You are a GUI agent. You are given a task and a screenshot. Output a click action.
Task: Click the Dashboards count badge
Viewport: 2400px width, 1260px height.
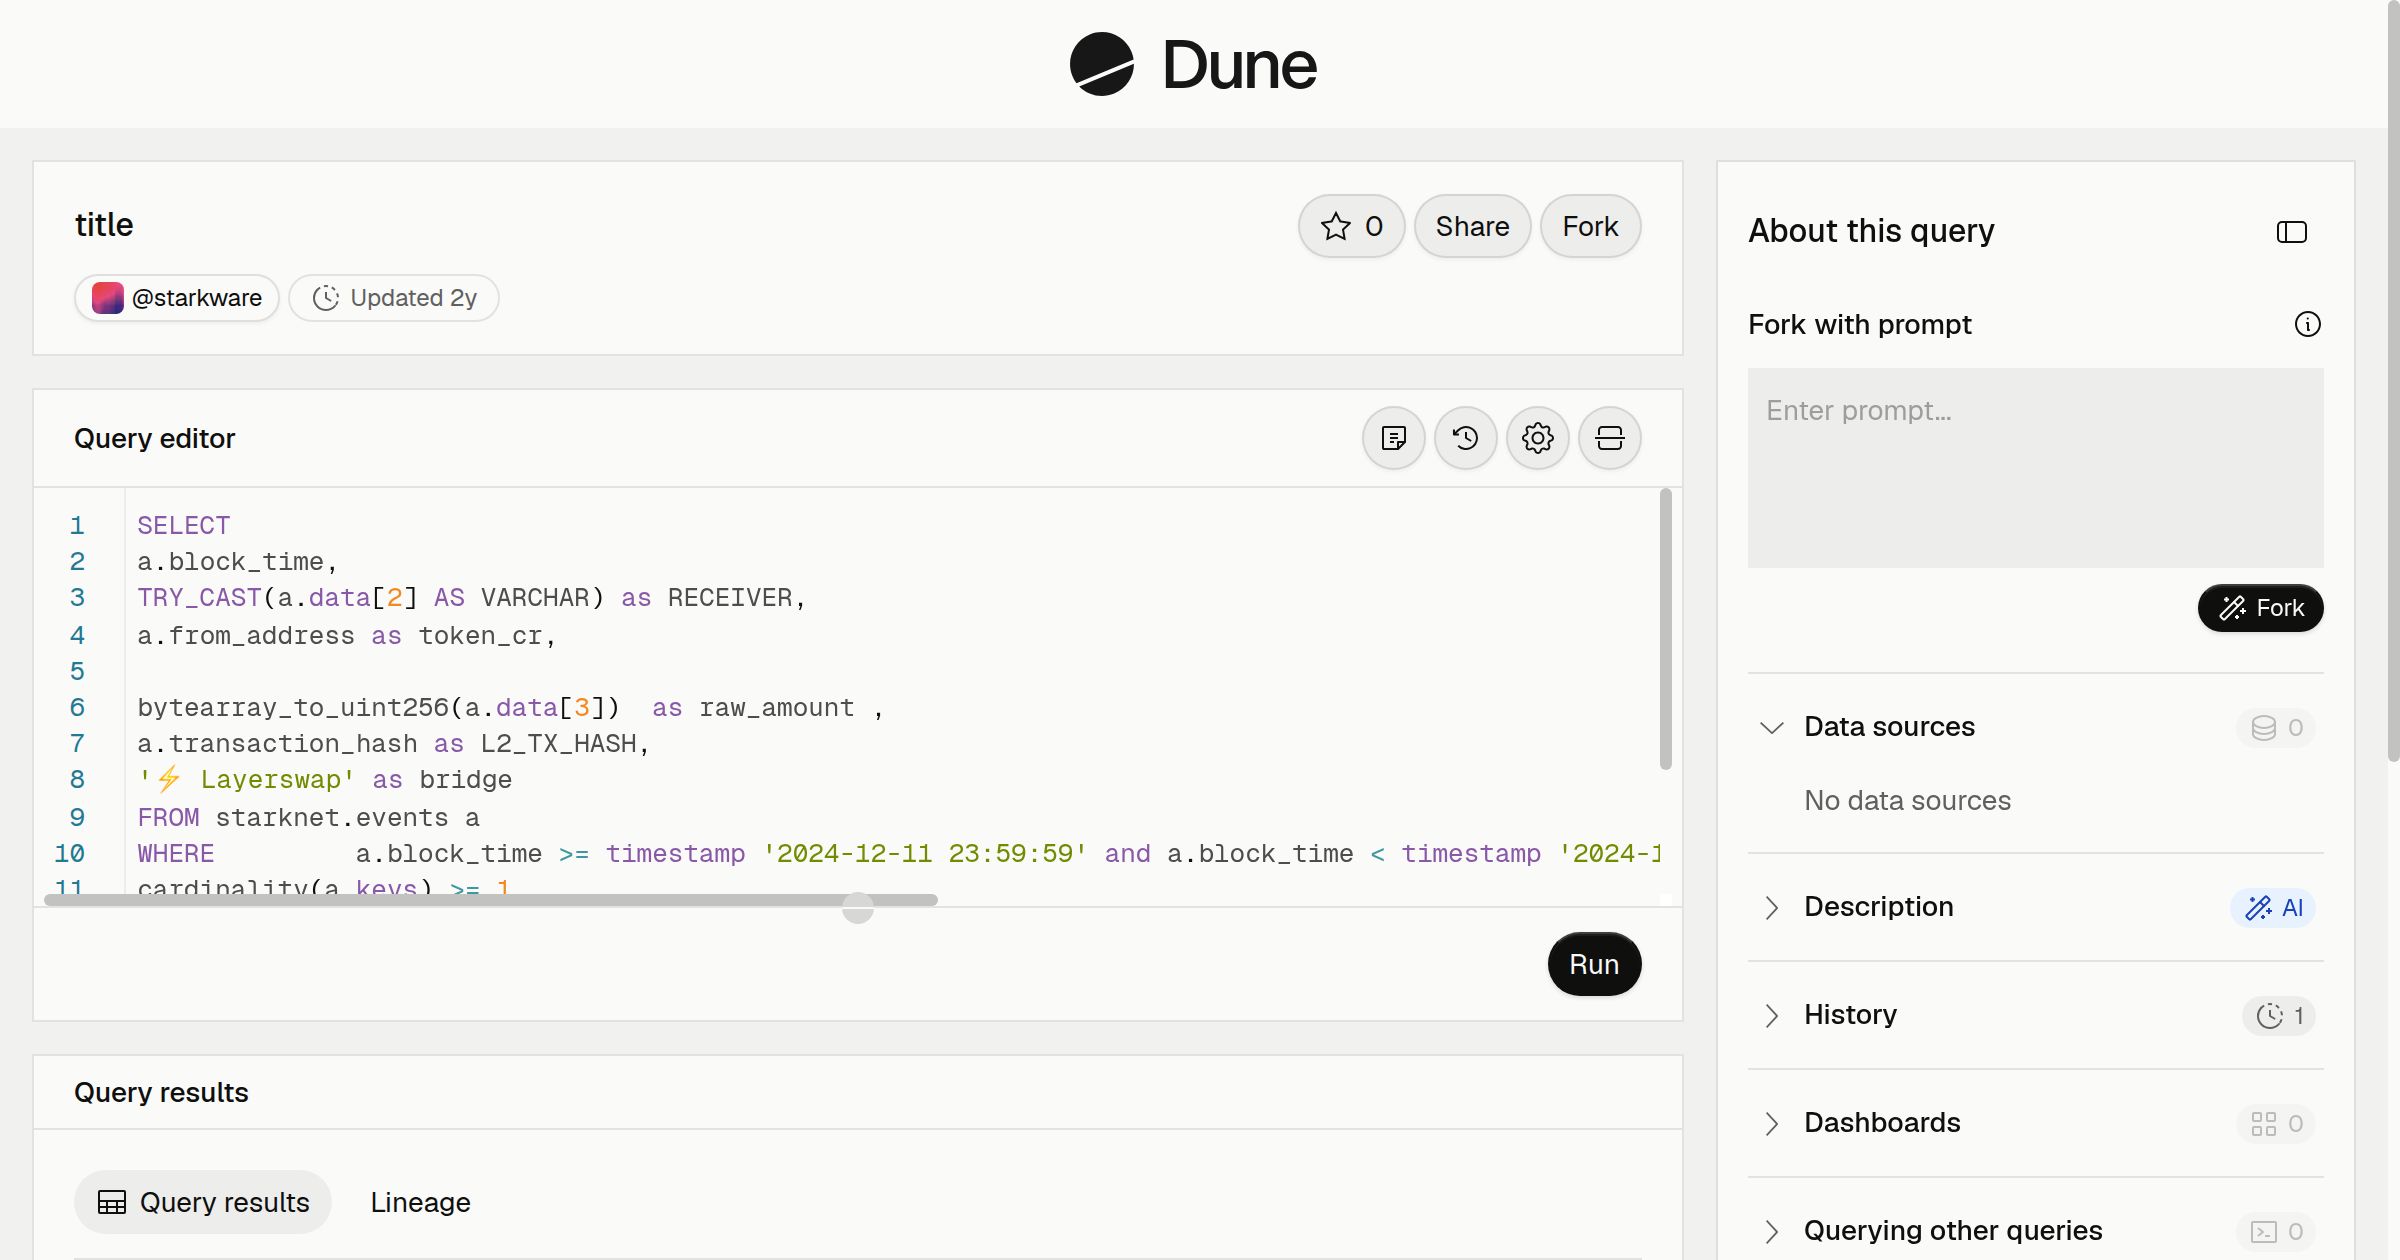click(2276, 1123)
